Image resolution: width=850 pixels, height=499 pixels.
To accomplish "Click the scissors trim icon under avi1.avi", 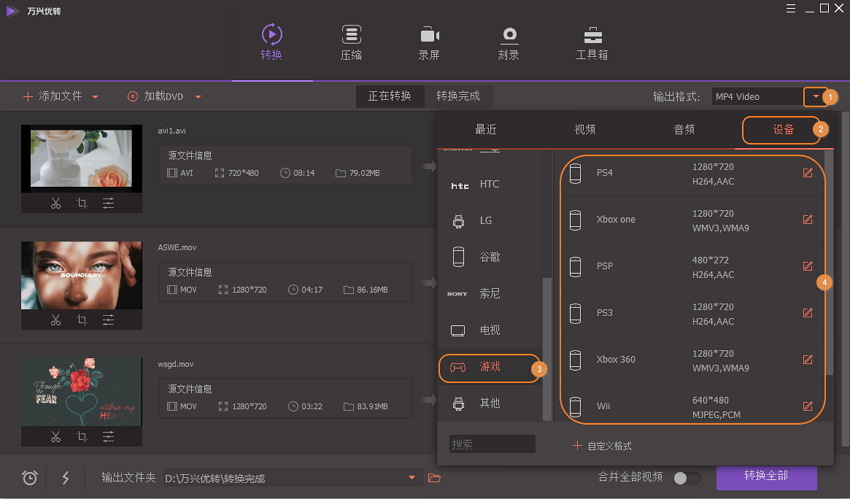I will [56, 203].
